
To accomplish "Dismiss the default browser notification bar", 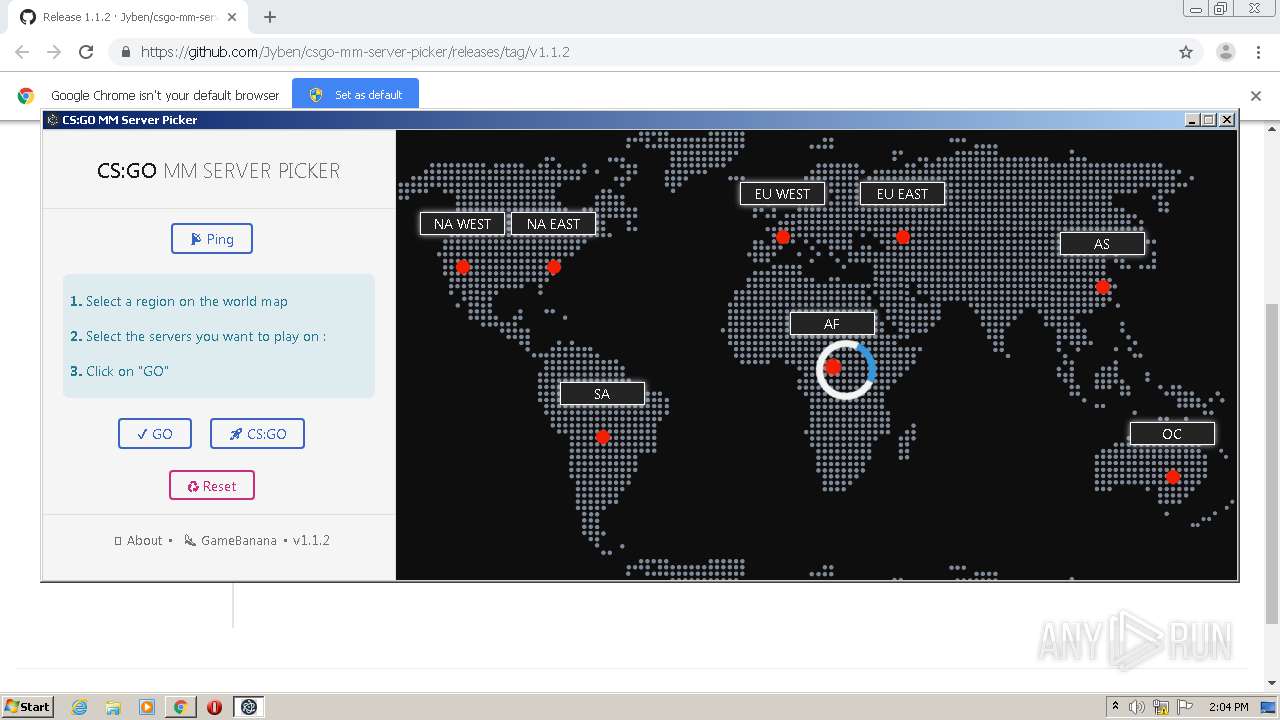I will (x=1256, y=96).
